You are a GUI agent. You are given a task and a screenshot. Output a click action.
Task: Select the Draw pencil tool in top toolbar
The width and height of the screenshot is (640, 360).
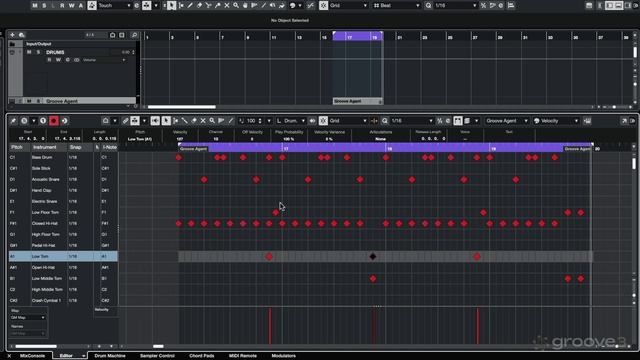click(x=190, y=5)
